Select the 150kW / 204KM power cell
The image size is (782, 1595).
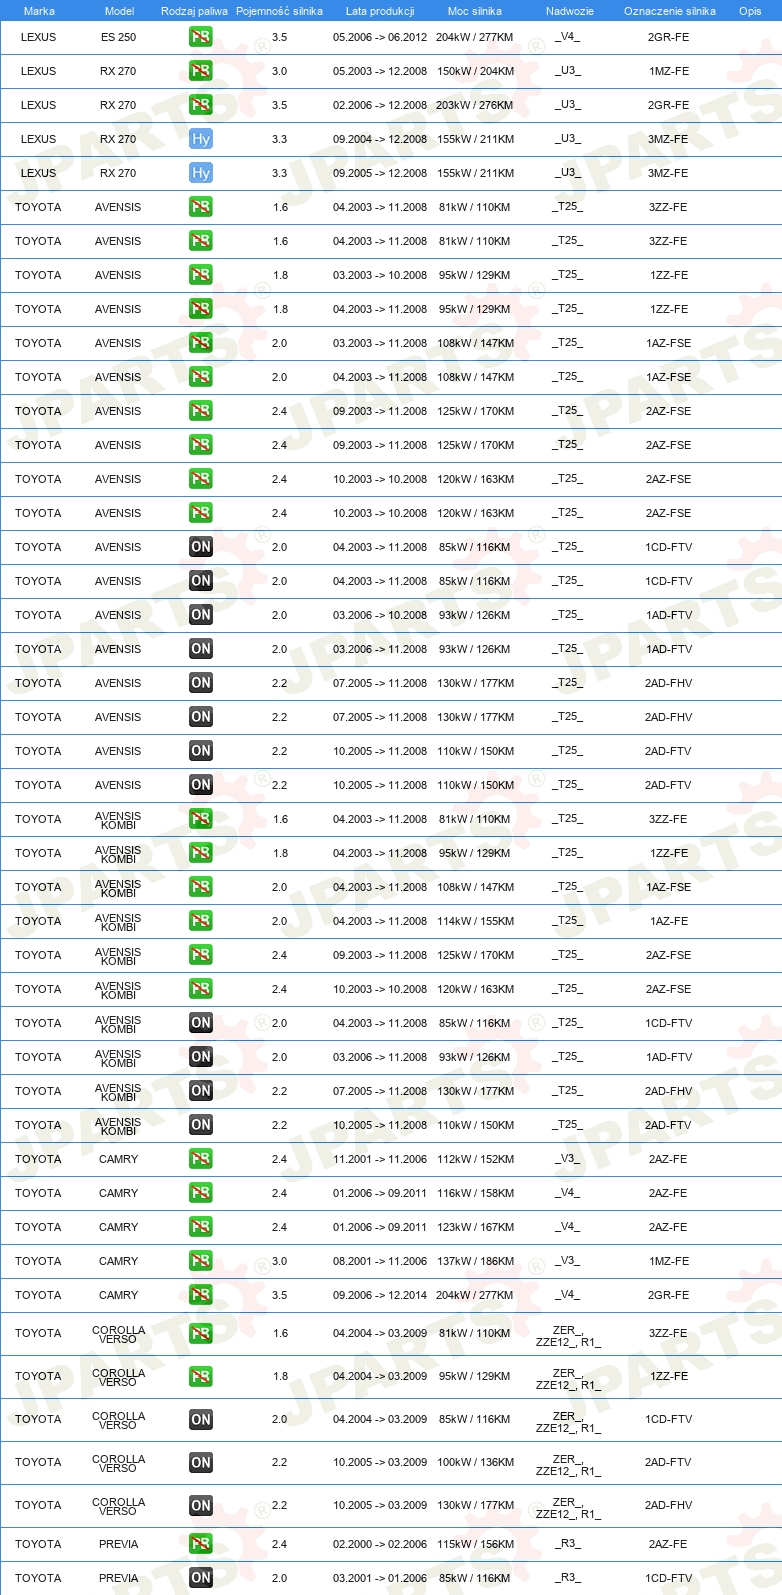476,71
